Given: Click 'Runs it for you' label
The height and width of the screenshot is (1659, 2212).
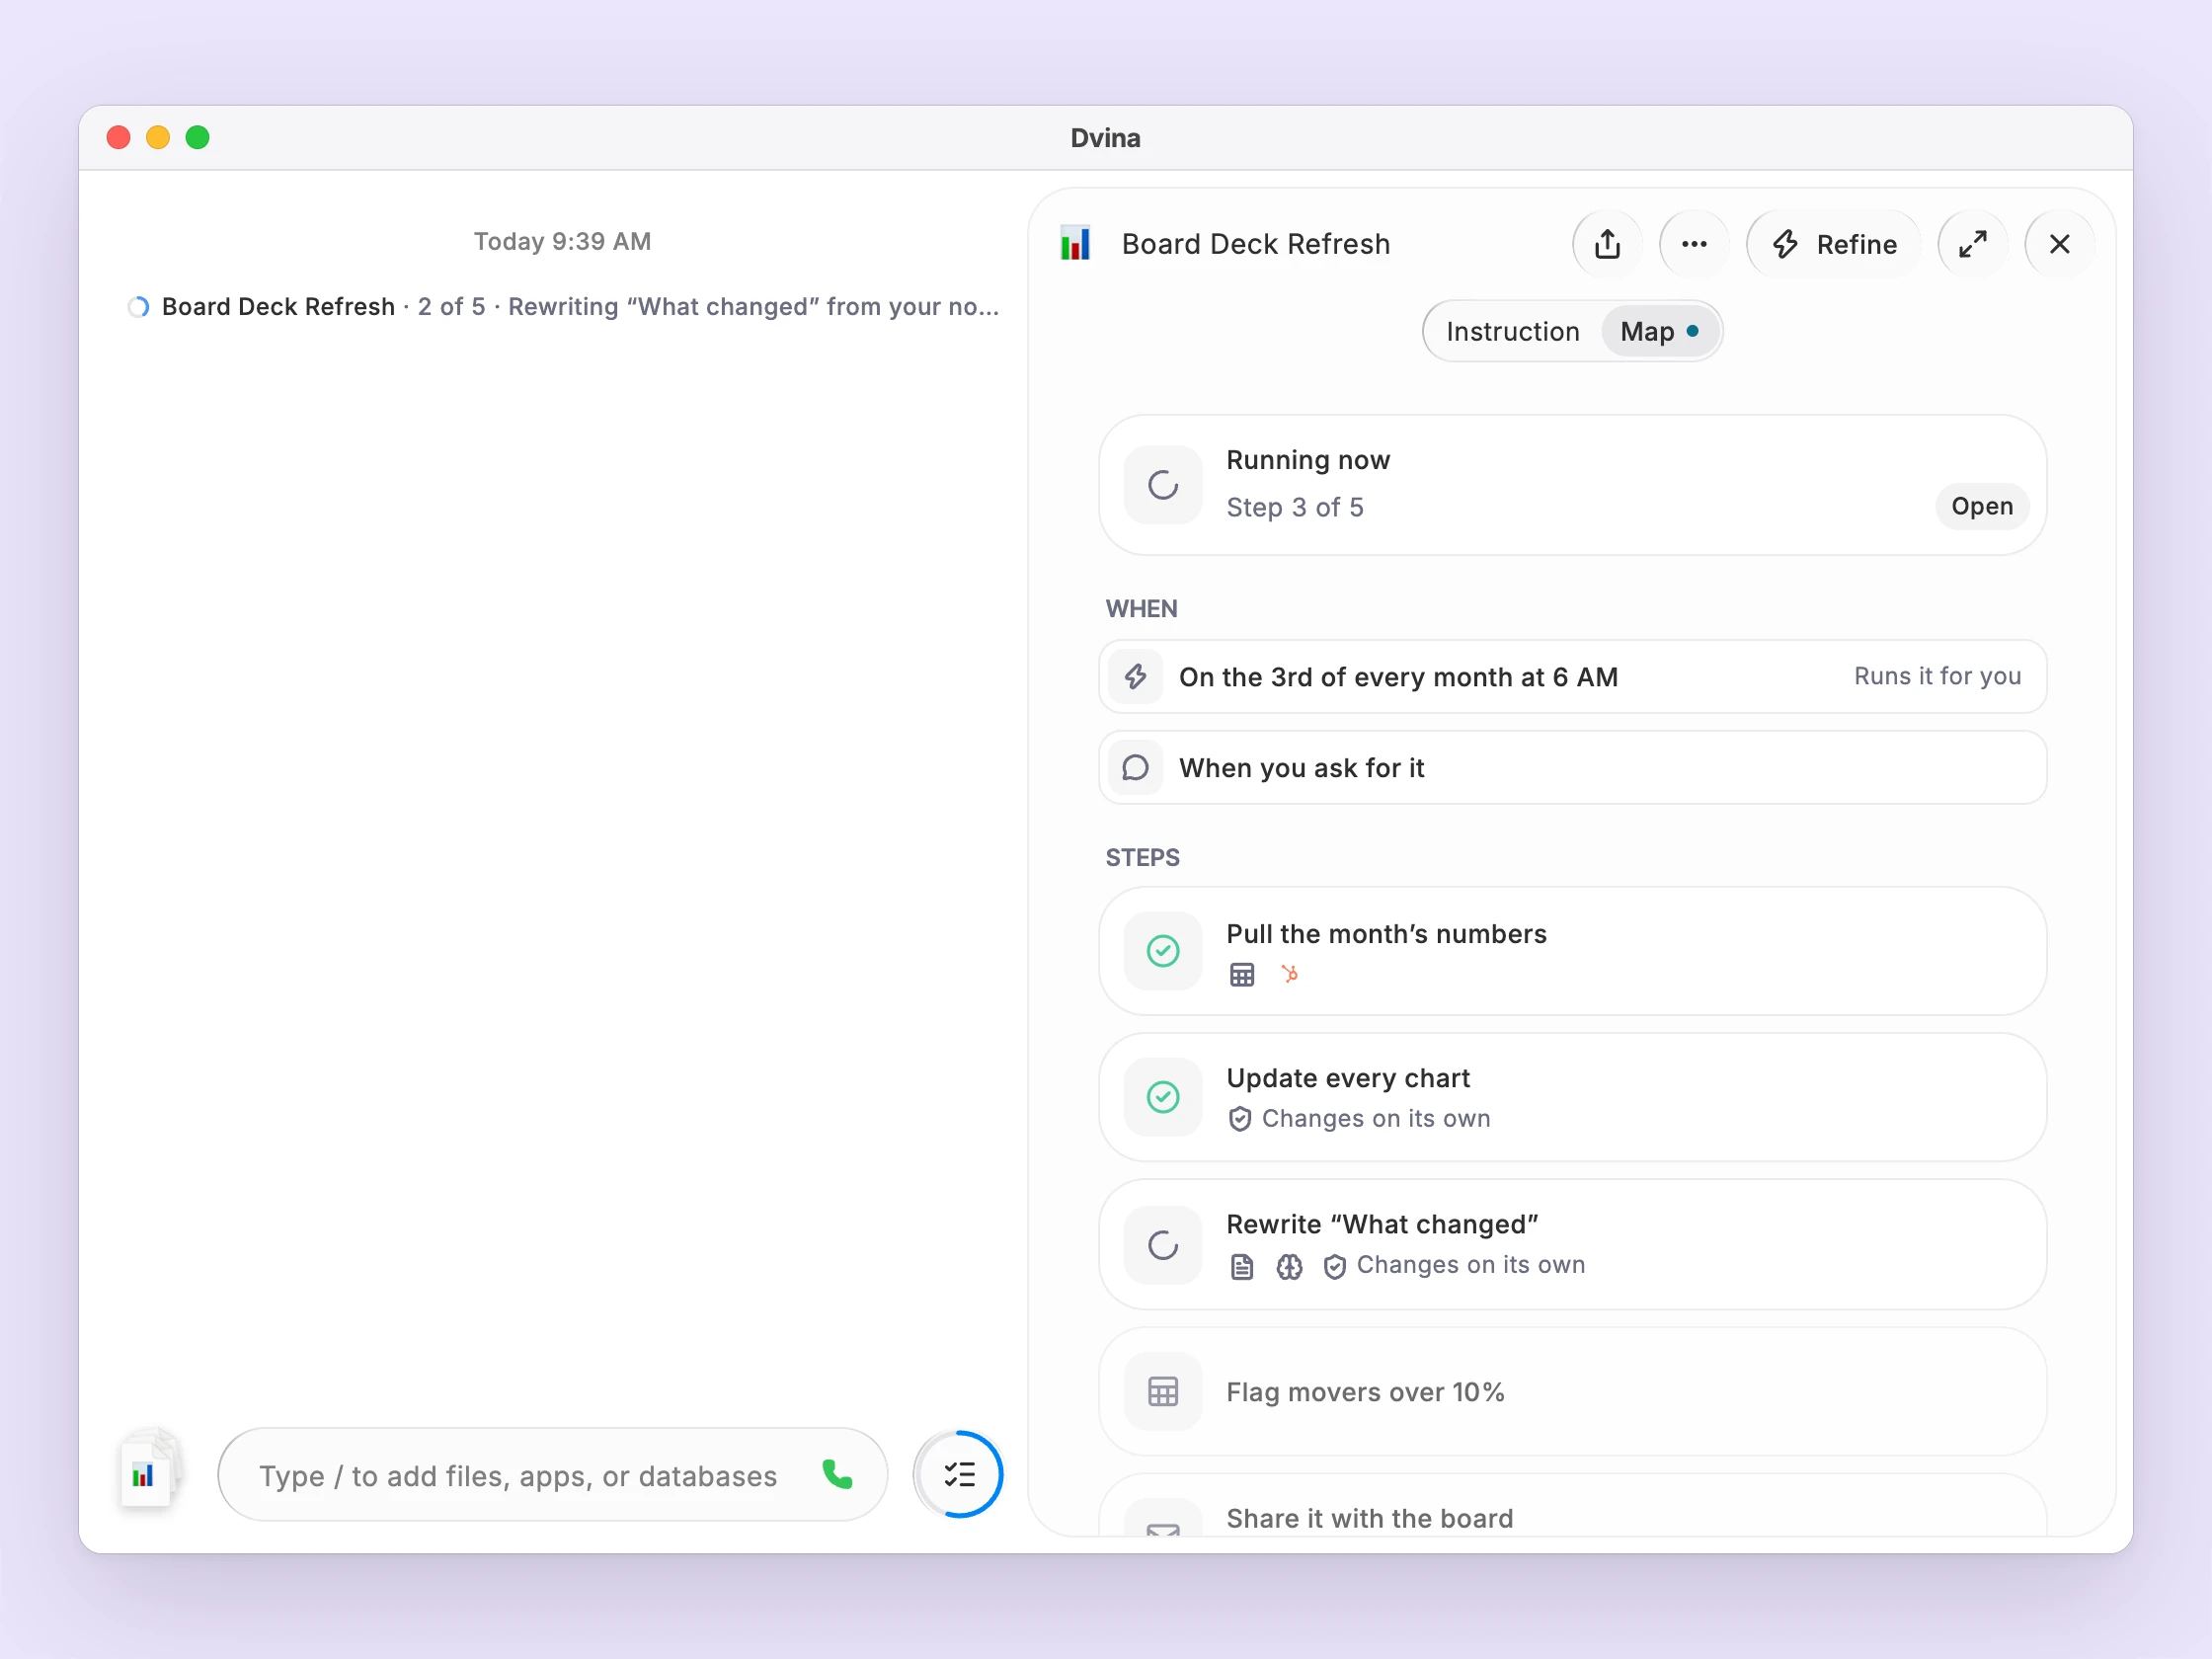Looking at the screenshot, I should tap(1937, 677).
